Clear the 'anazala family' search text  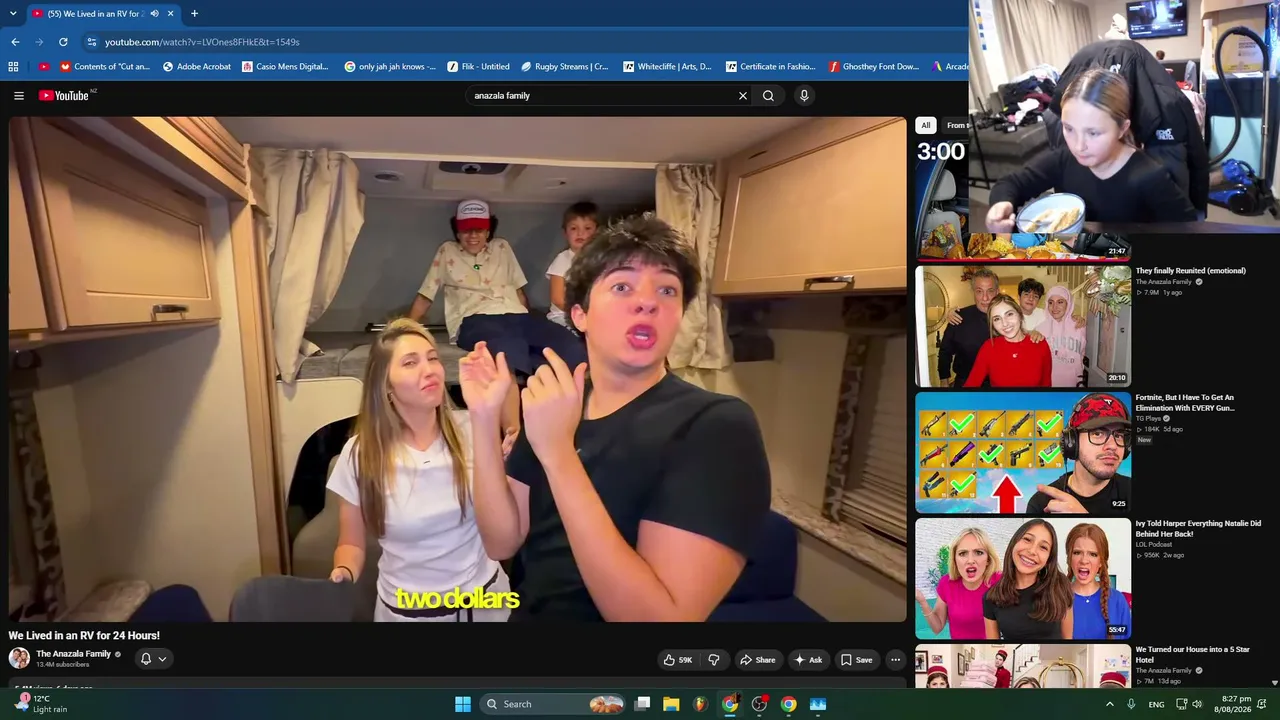click(743, 96)
